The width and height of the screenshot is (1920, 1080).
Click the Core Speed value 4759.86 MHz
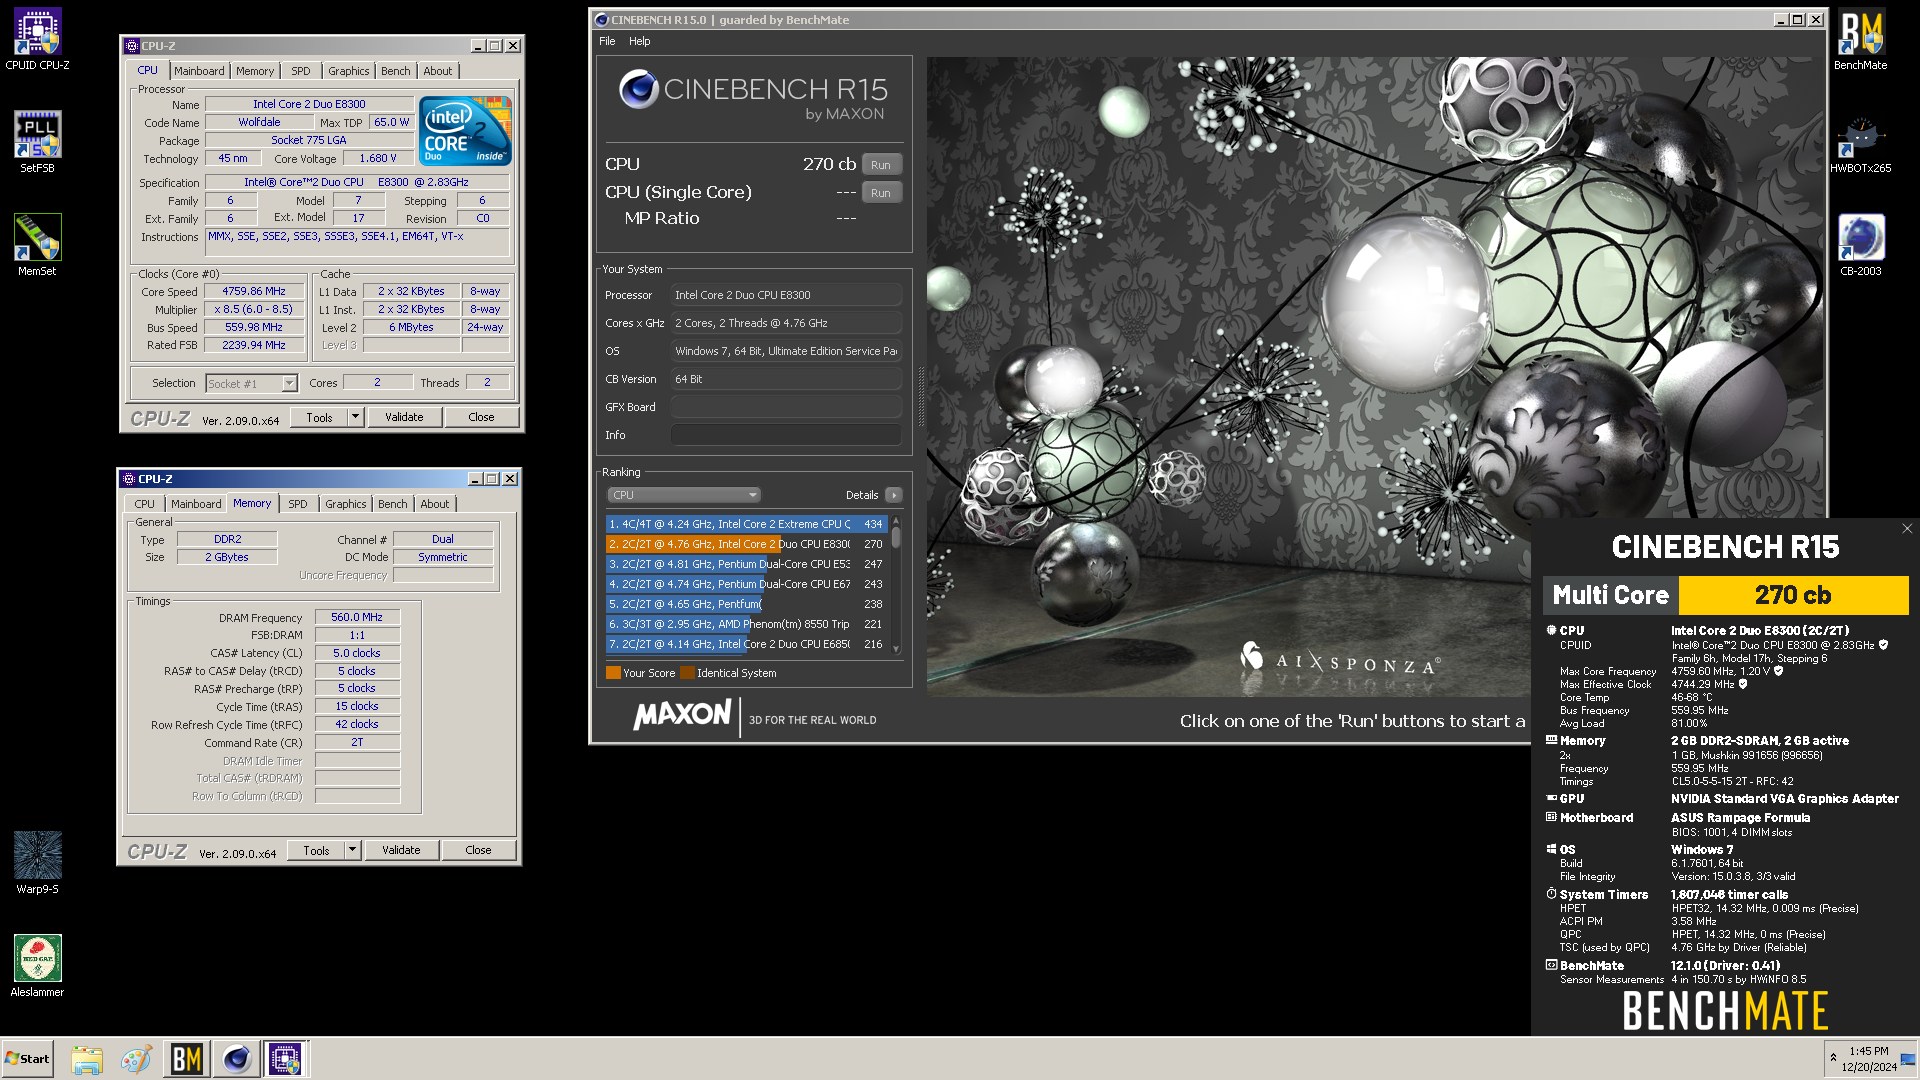[x=254, y=292]
